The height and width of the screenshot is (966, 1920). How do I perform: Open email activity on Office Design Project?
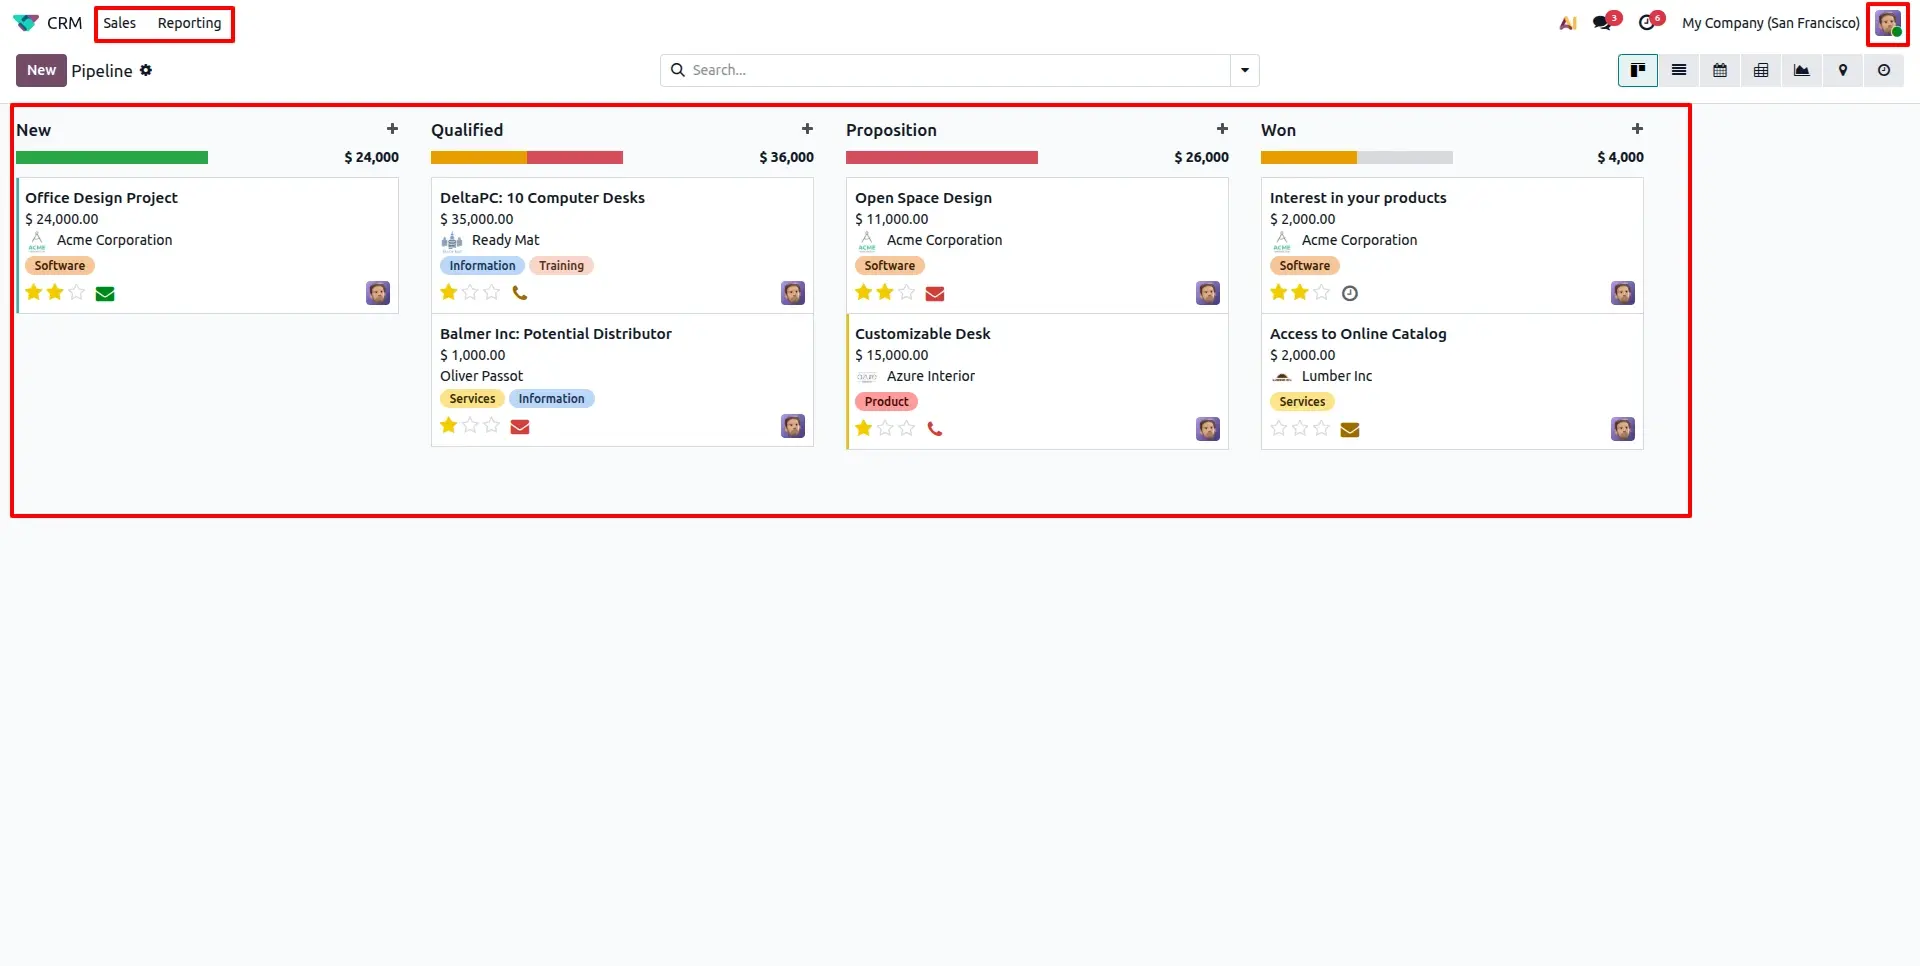[105, 293]
